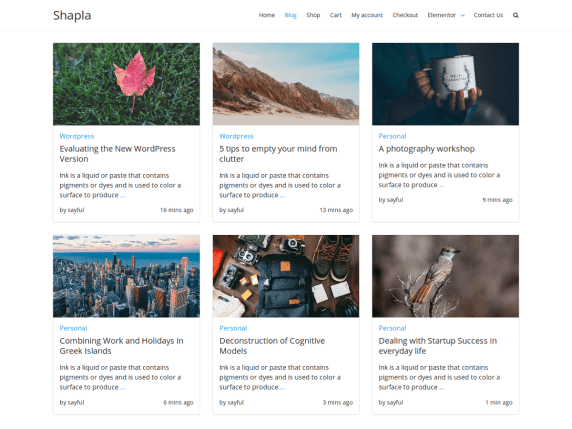Open 'Evaluating the New WordPress Version' article

117,154
